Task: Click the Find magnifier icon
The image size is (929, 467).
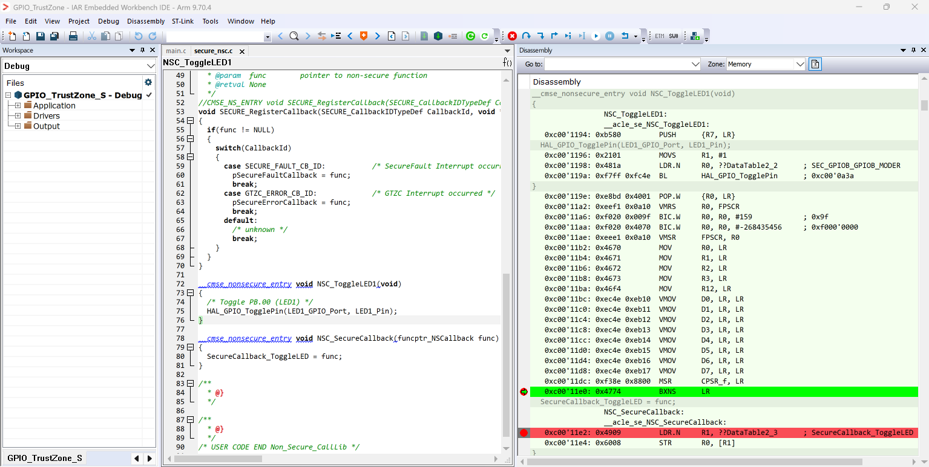Action: tap(294, 36)
